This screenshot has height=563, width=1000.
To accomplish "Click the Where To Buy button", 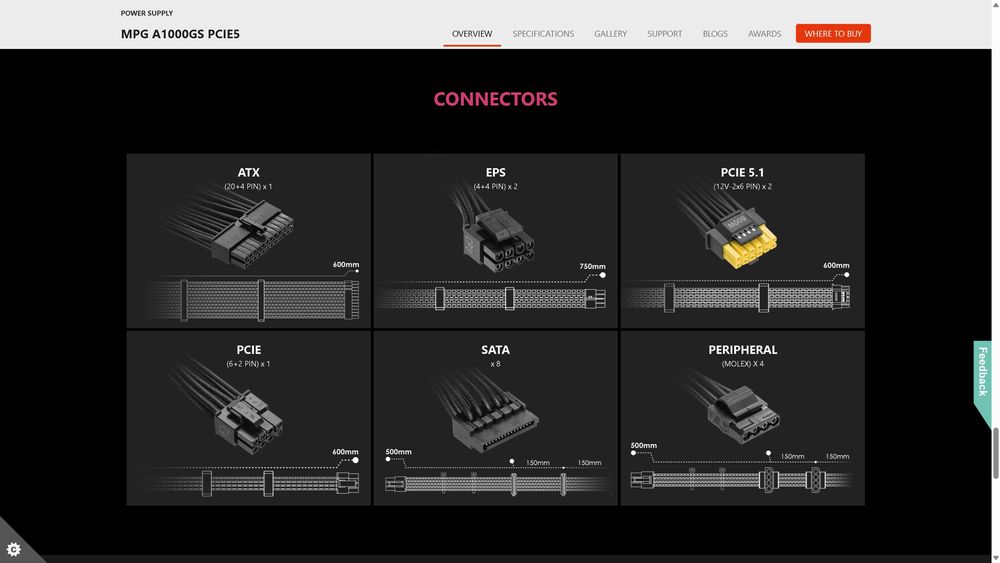I will [833, 33].
